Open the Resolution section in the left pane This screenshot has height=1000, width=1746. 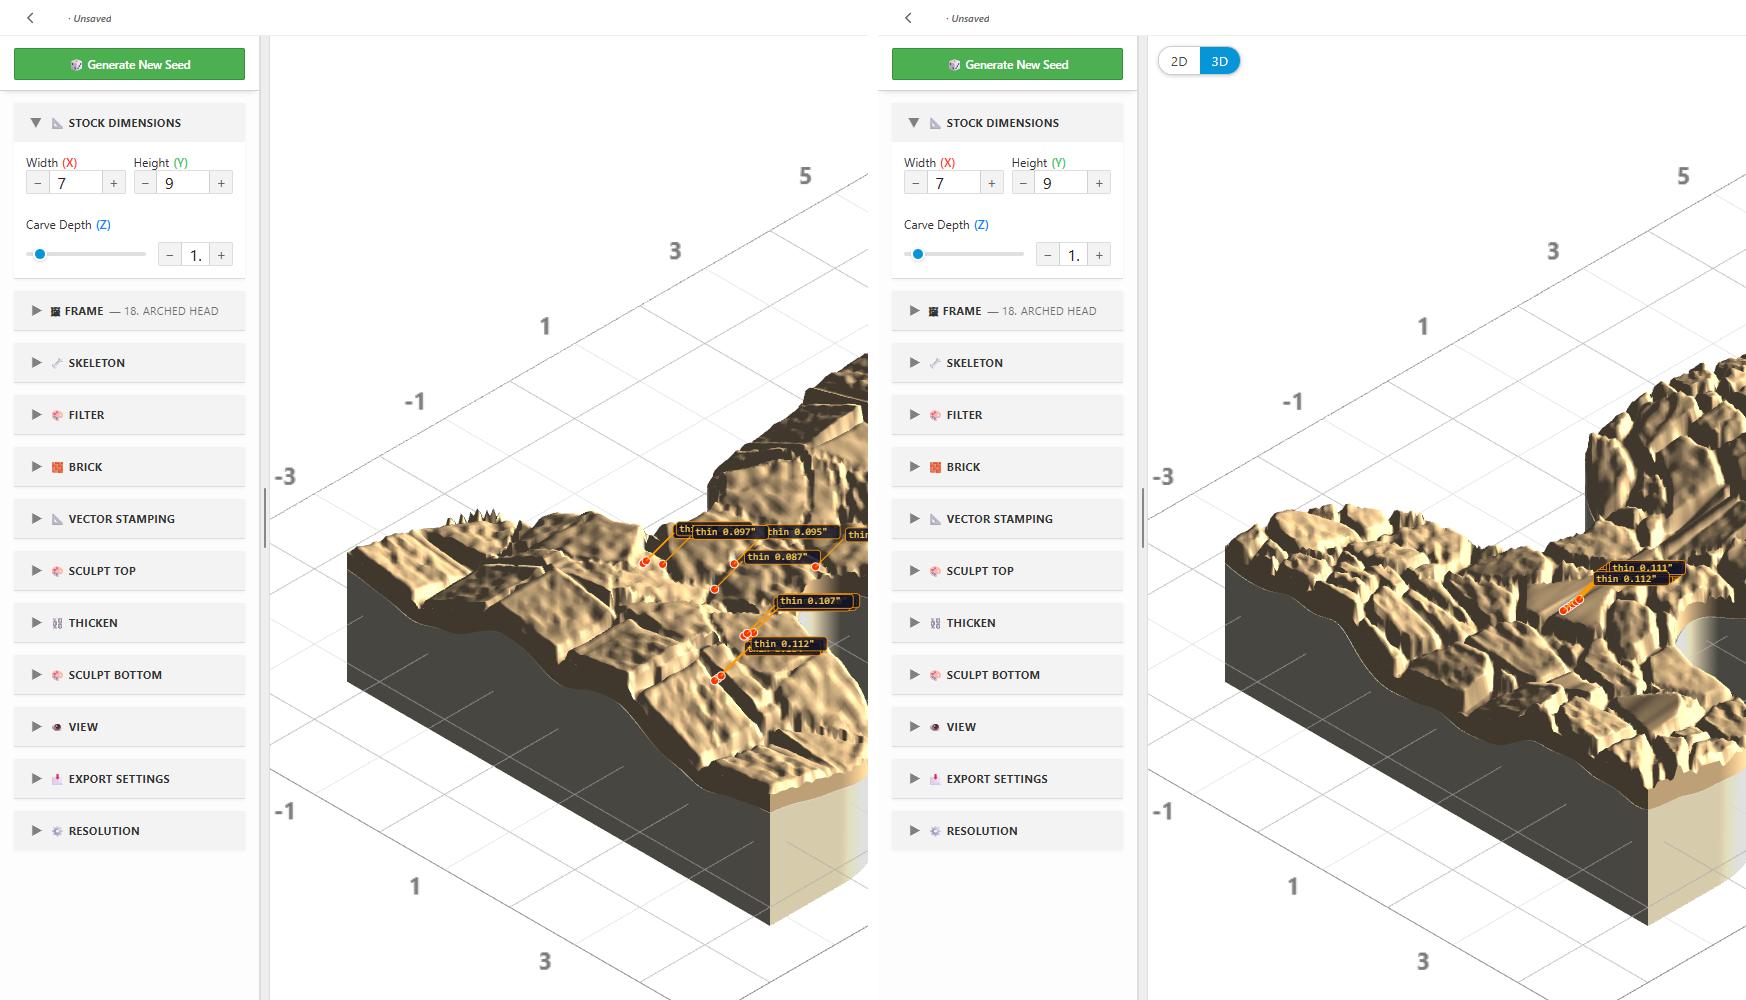129,831
